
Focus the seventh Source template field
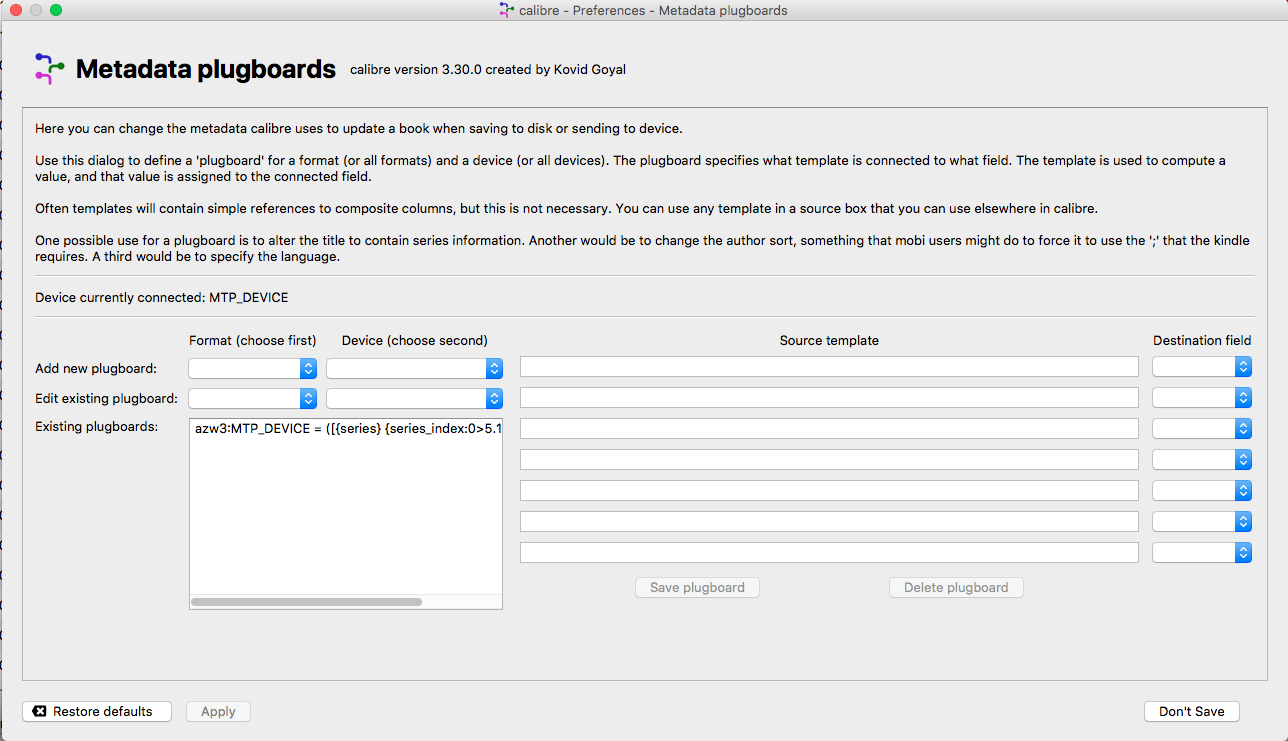pyautogui.click(x=829, y=553)
